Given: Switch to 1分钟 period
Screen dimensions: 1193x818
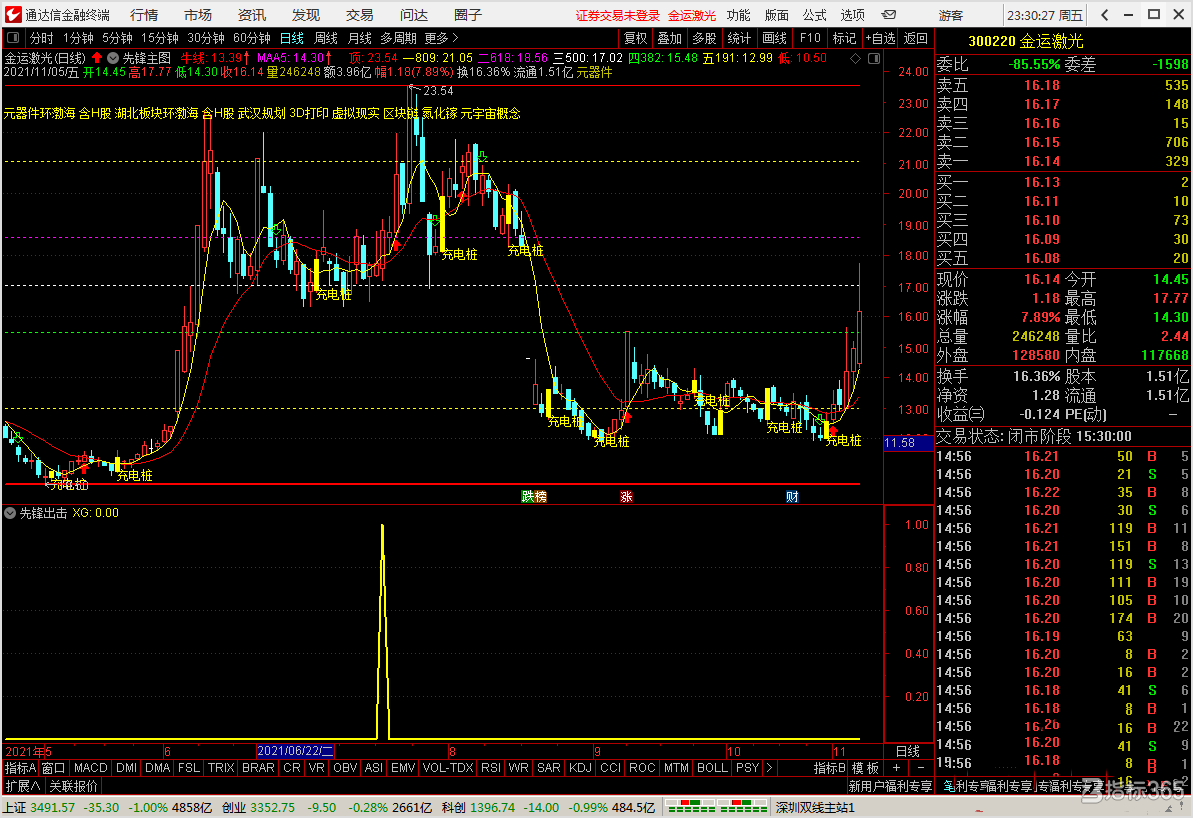Looking at the screenshot, I should click(x=78, y=38).
